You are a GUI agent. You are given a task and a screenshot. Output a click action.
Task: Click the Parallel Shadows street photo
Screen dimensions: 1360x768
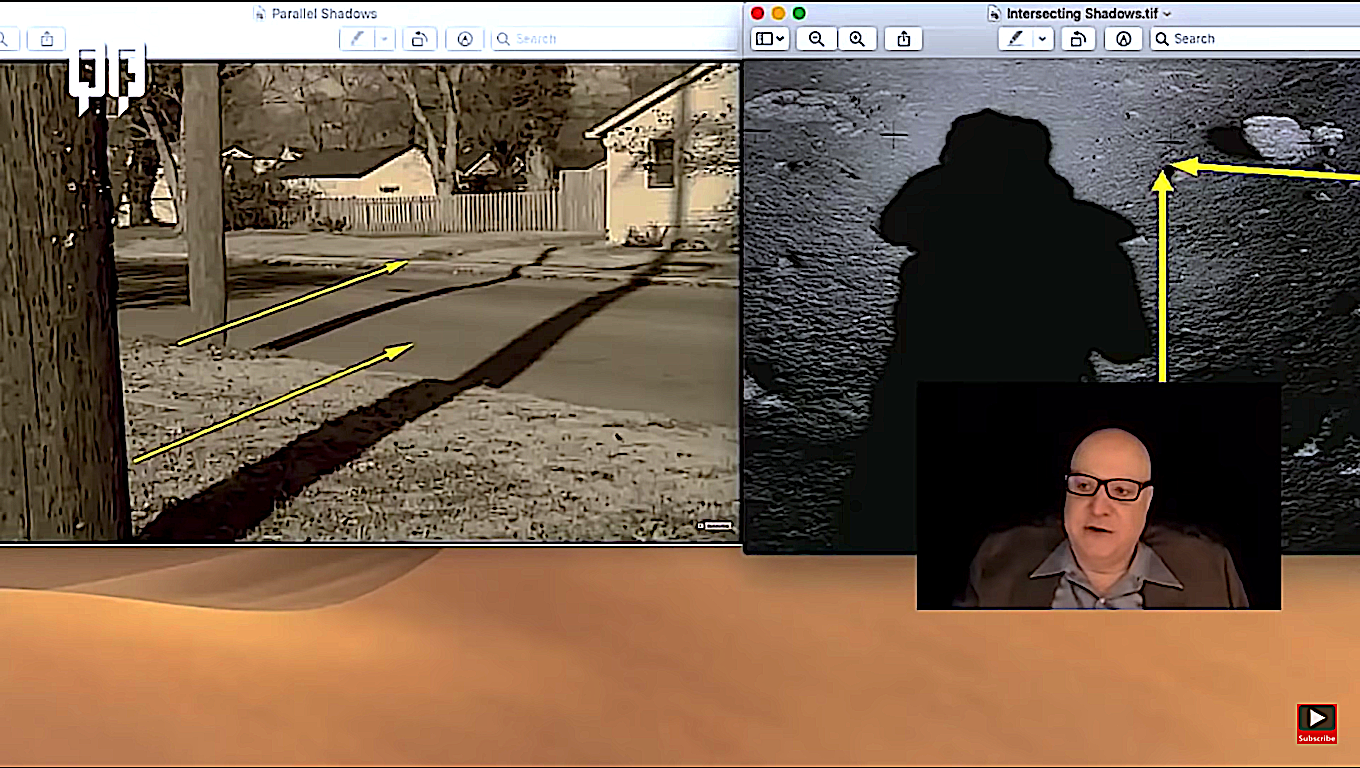click(x=370, y=301)
